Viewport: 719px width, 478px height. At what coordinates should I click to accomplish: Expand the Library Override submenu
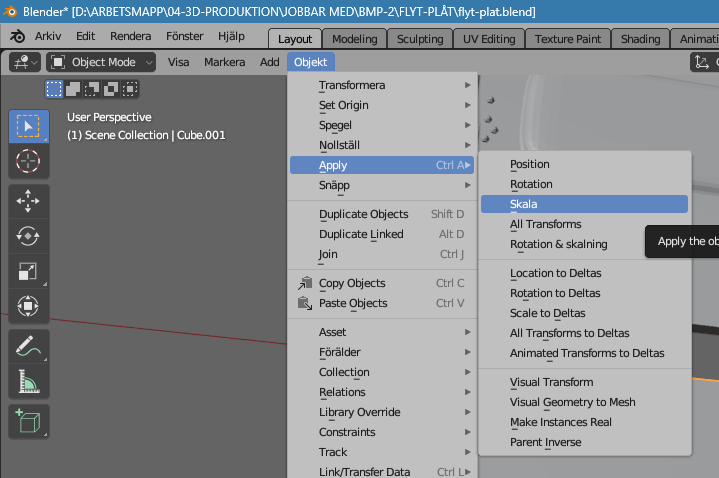coord(382,412)
